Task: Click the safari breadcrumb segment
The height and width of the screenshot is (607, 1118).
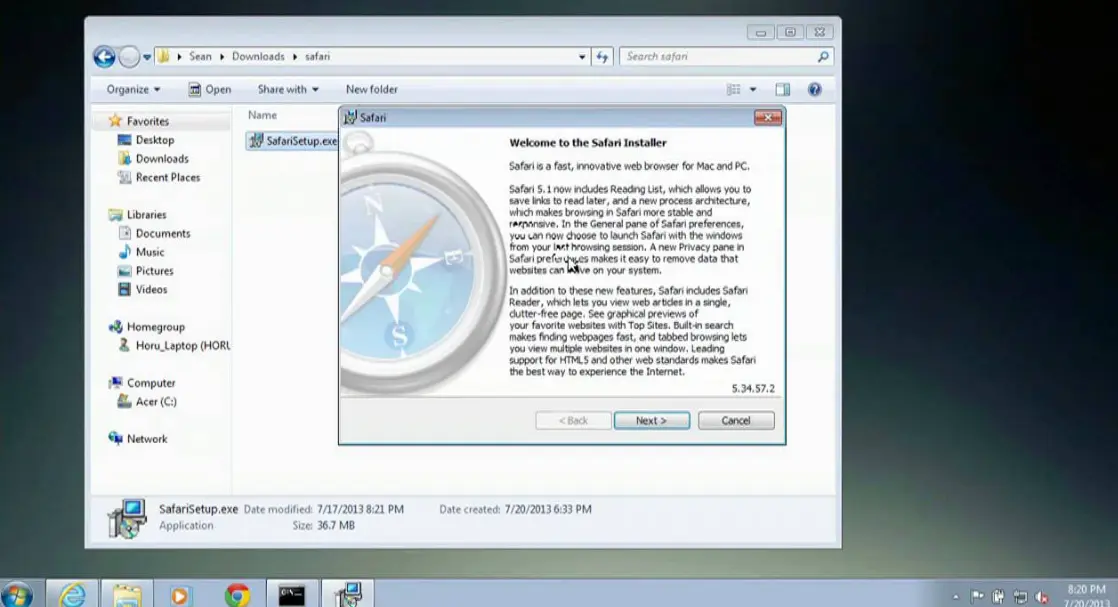Action: [317, 56]
